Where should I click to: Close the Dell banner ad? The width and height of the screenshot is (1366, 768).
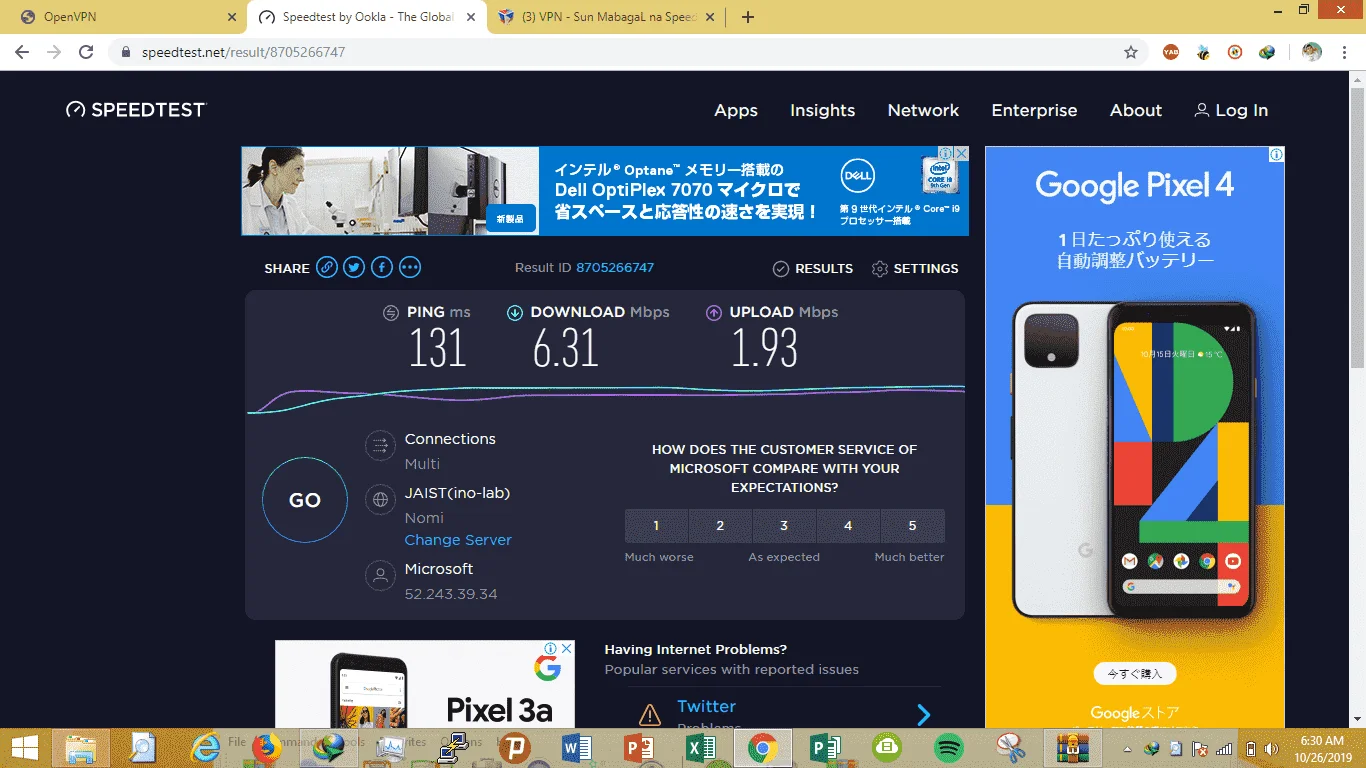tap(961, 154)
